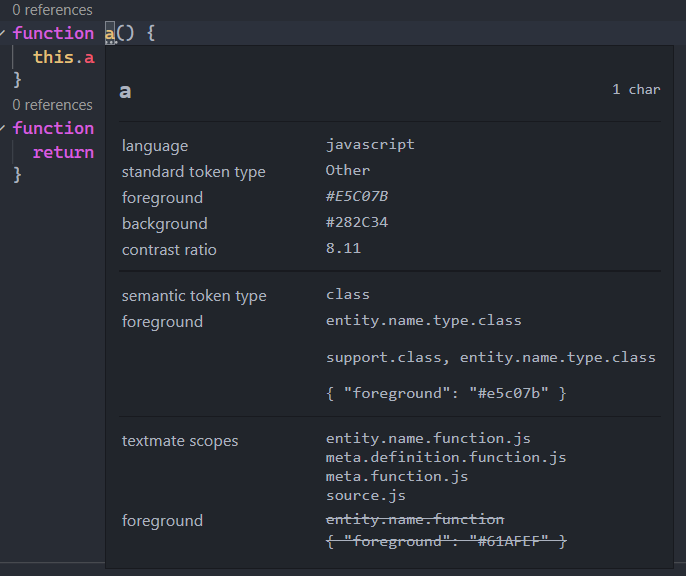Click the contrast ratio value '8.11'

point(343,248)
